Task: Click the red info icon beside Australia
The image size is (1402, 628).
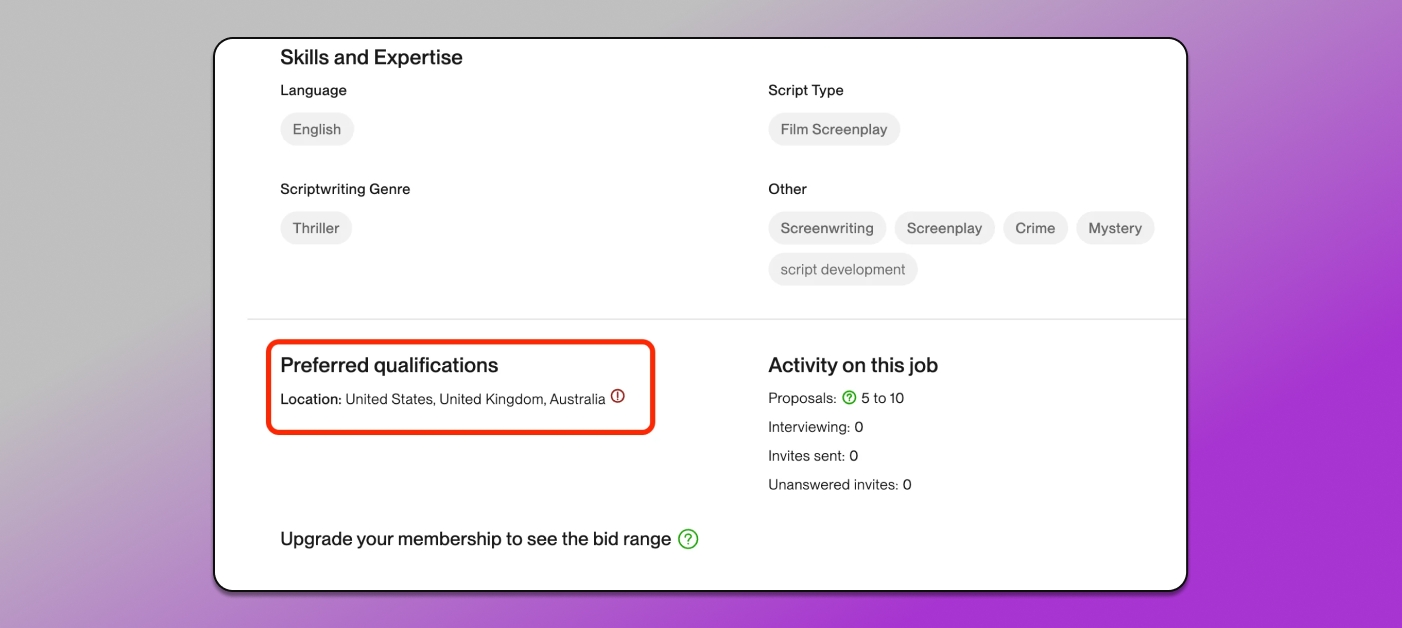Action: click(617, 396)
